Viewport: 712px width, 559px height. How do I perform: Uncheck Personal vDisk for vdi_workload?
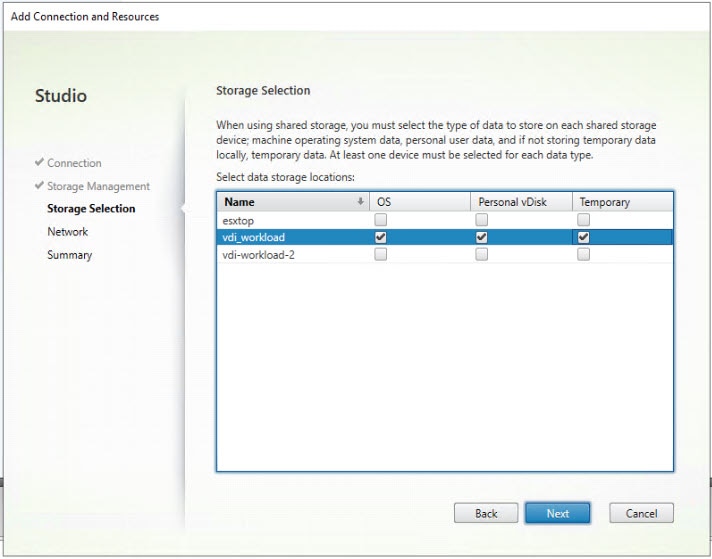[482, 237]
